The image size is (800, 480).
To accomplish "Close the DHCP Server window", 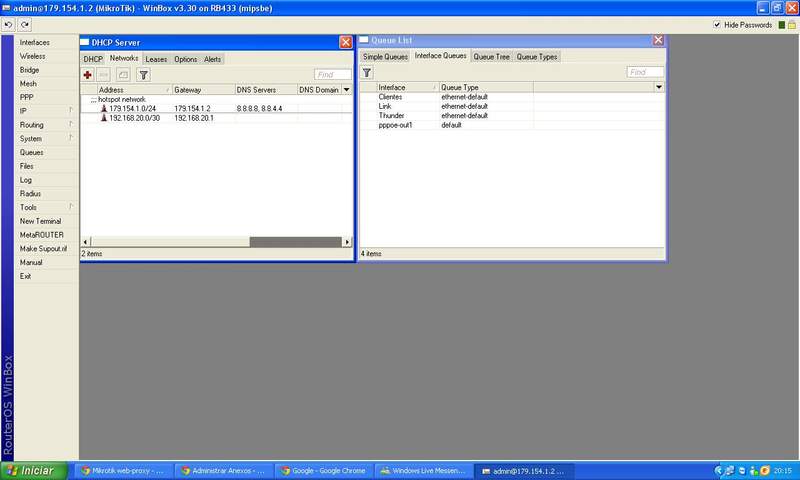I will pyautogui.click(x=345, y=42).
